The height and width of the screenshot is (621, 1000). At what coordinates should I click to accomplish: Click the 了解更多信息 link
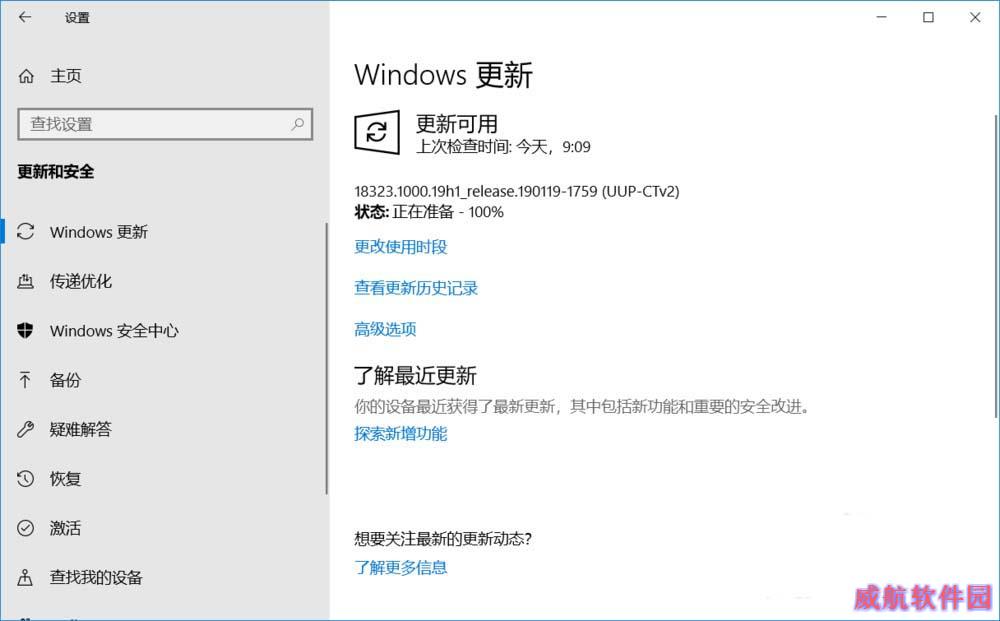click(401, 567)
